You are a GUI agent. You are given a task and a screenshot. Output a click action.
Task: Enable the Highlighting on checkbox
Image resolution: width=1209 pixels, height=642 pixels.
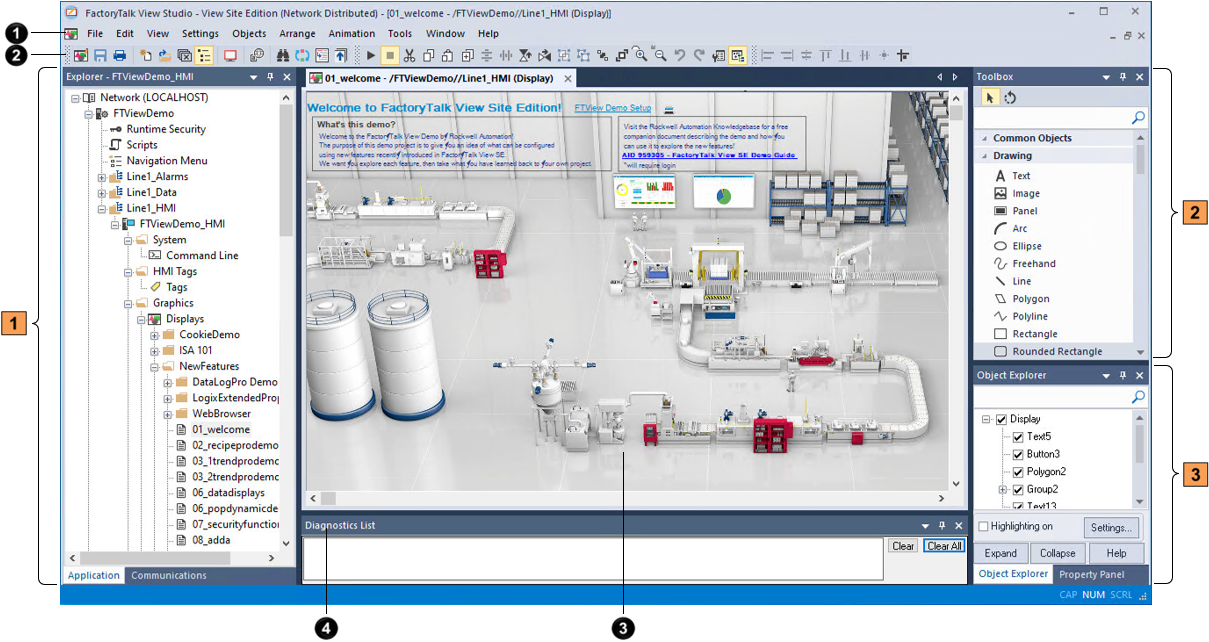coord(984,527)
